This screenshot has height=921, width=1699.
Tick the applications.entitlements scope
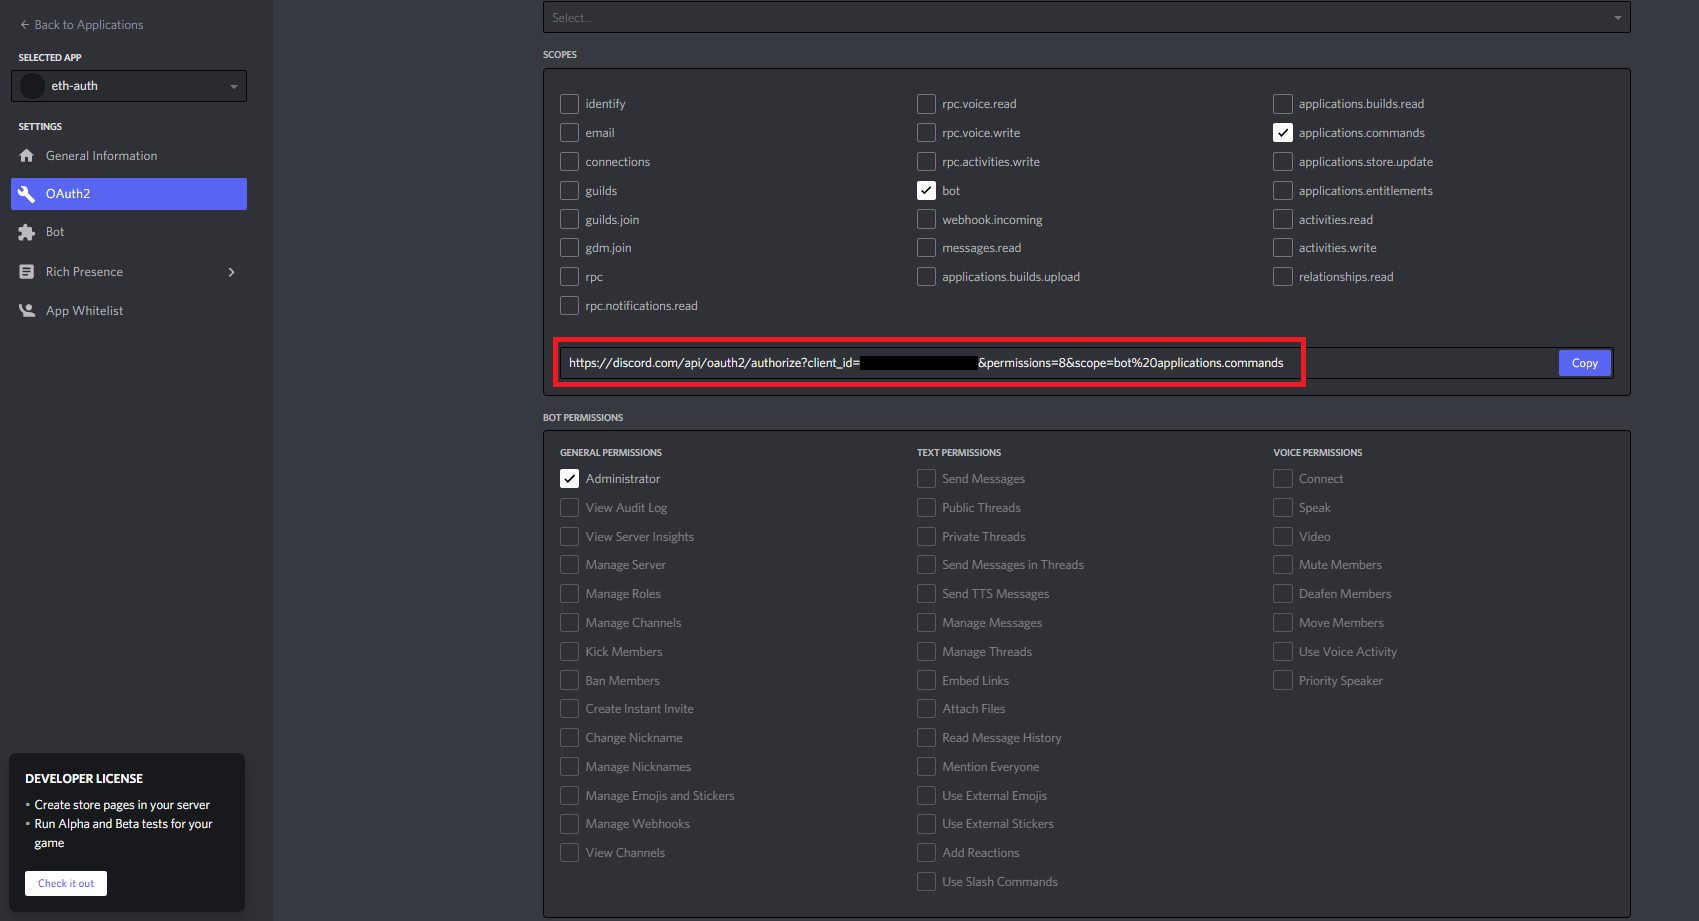(1282, 190)
